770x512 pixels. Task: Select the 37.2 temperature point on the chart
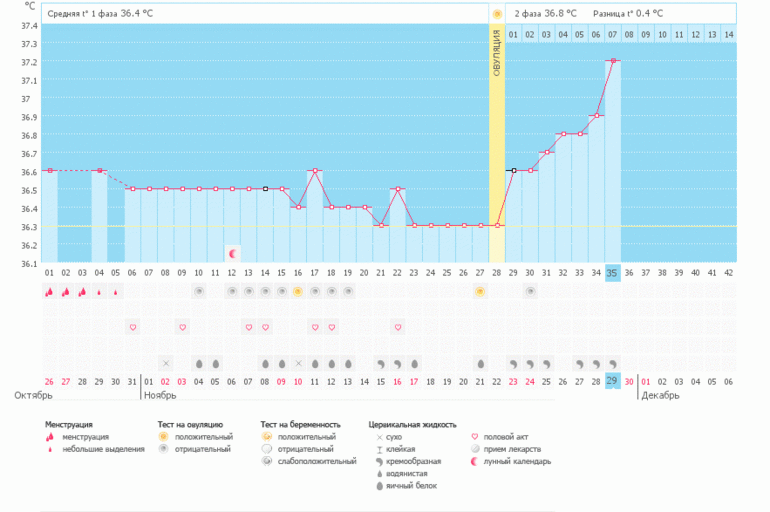(x=613, y=61)
